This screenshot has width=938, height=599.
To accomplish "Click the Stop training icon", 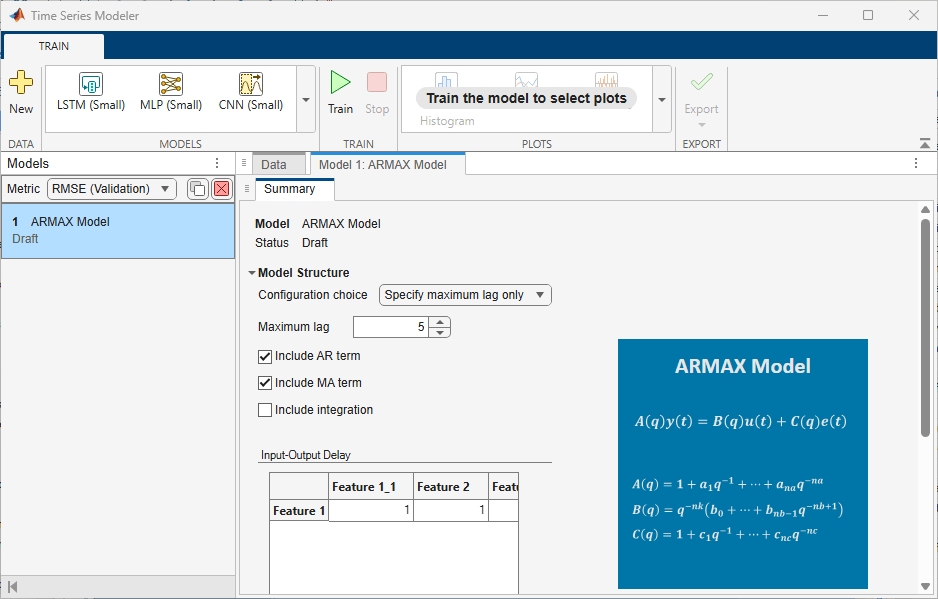I will point(377,83).
